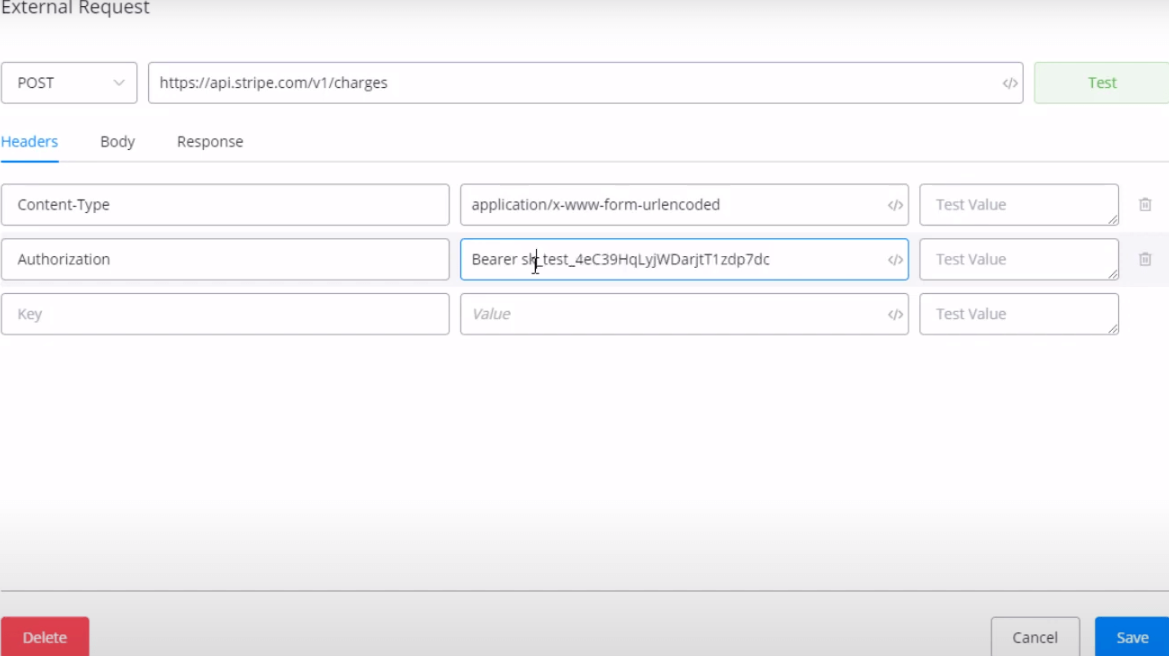The height and width of the screenshot is (656, 1169).
Task: Open the POST method dropdown
Action: point(69,83)
